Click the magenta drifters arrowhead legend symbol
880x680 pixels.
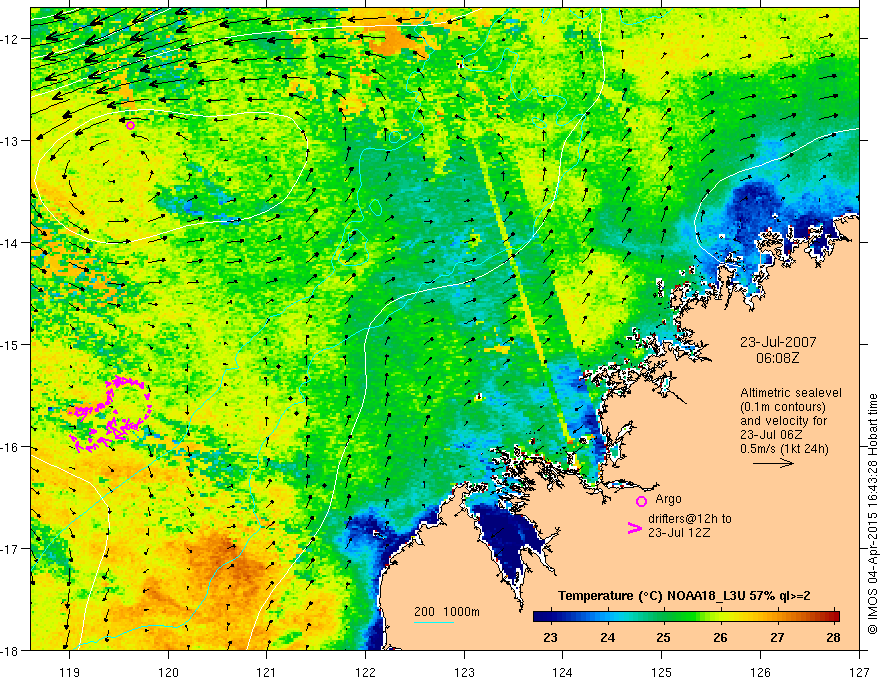point(635,528)
